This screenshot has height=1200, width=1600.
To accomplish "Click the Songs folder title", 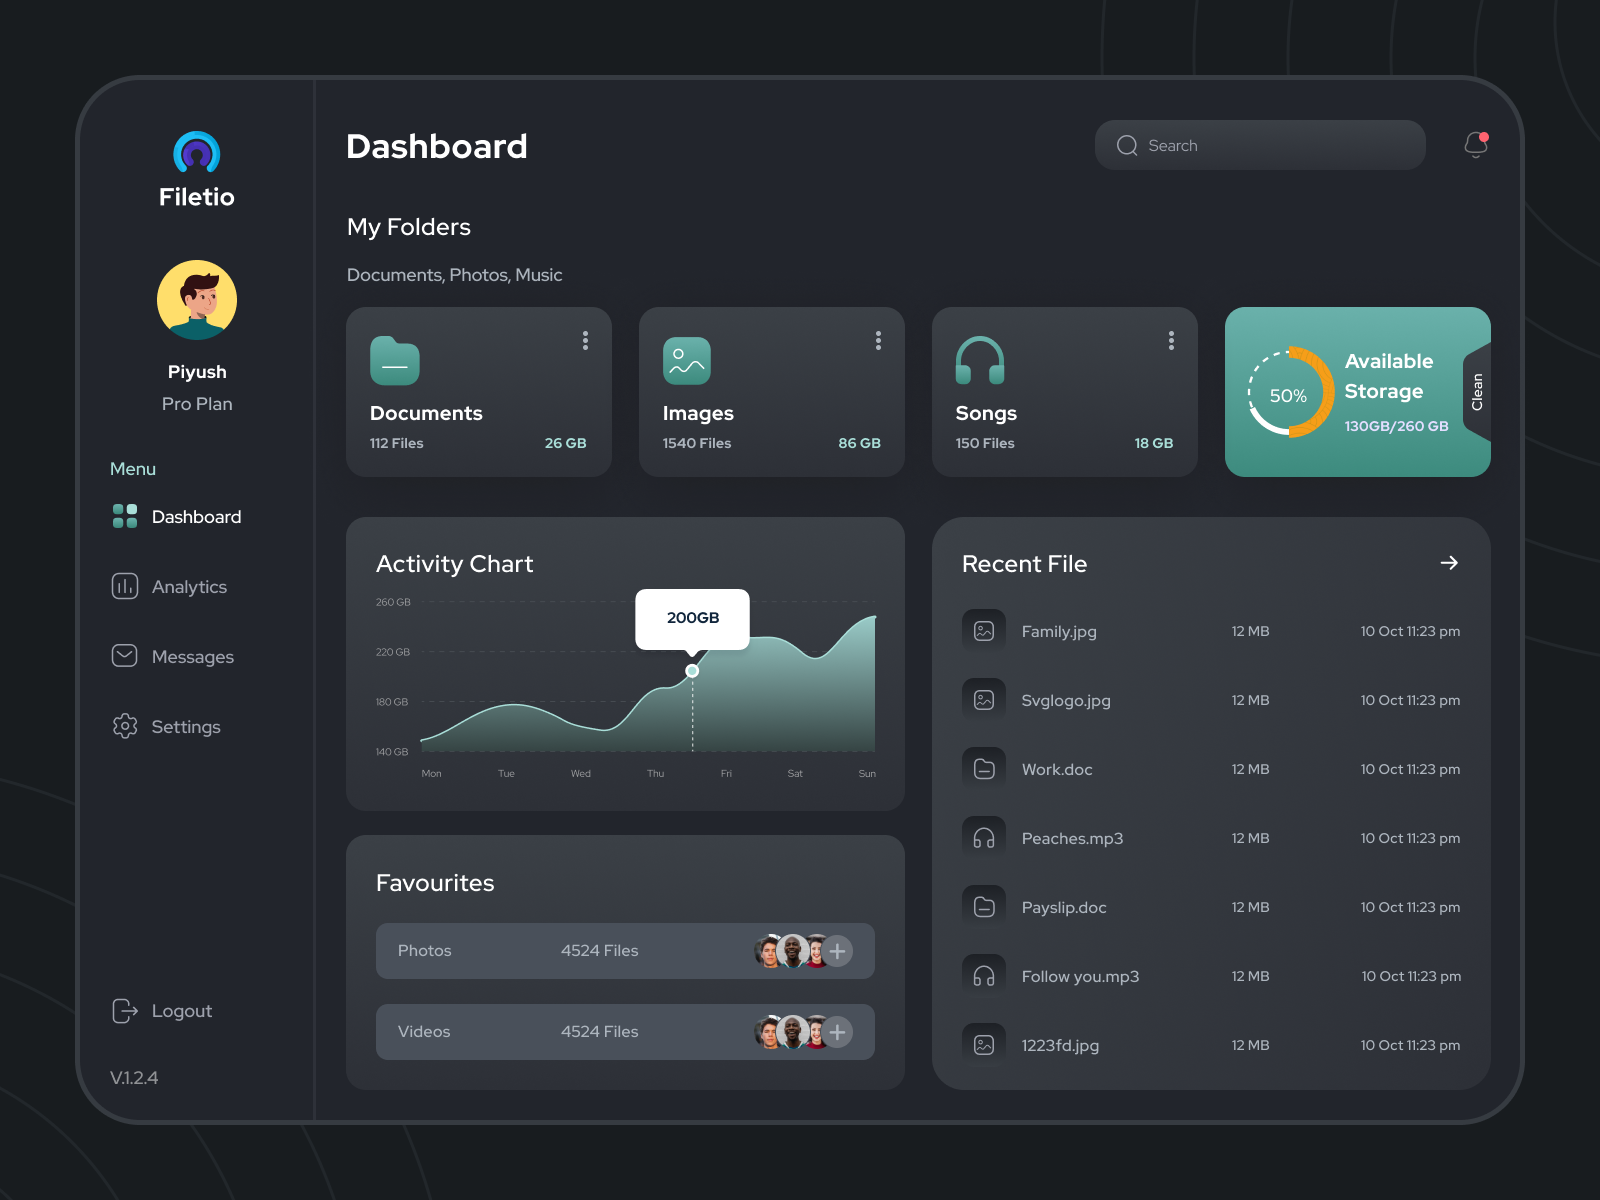I will (986, 413).
